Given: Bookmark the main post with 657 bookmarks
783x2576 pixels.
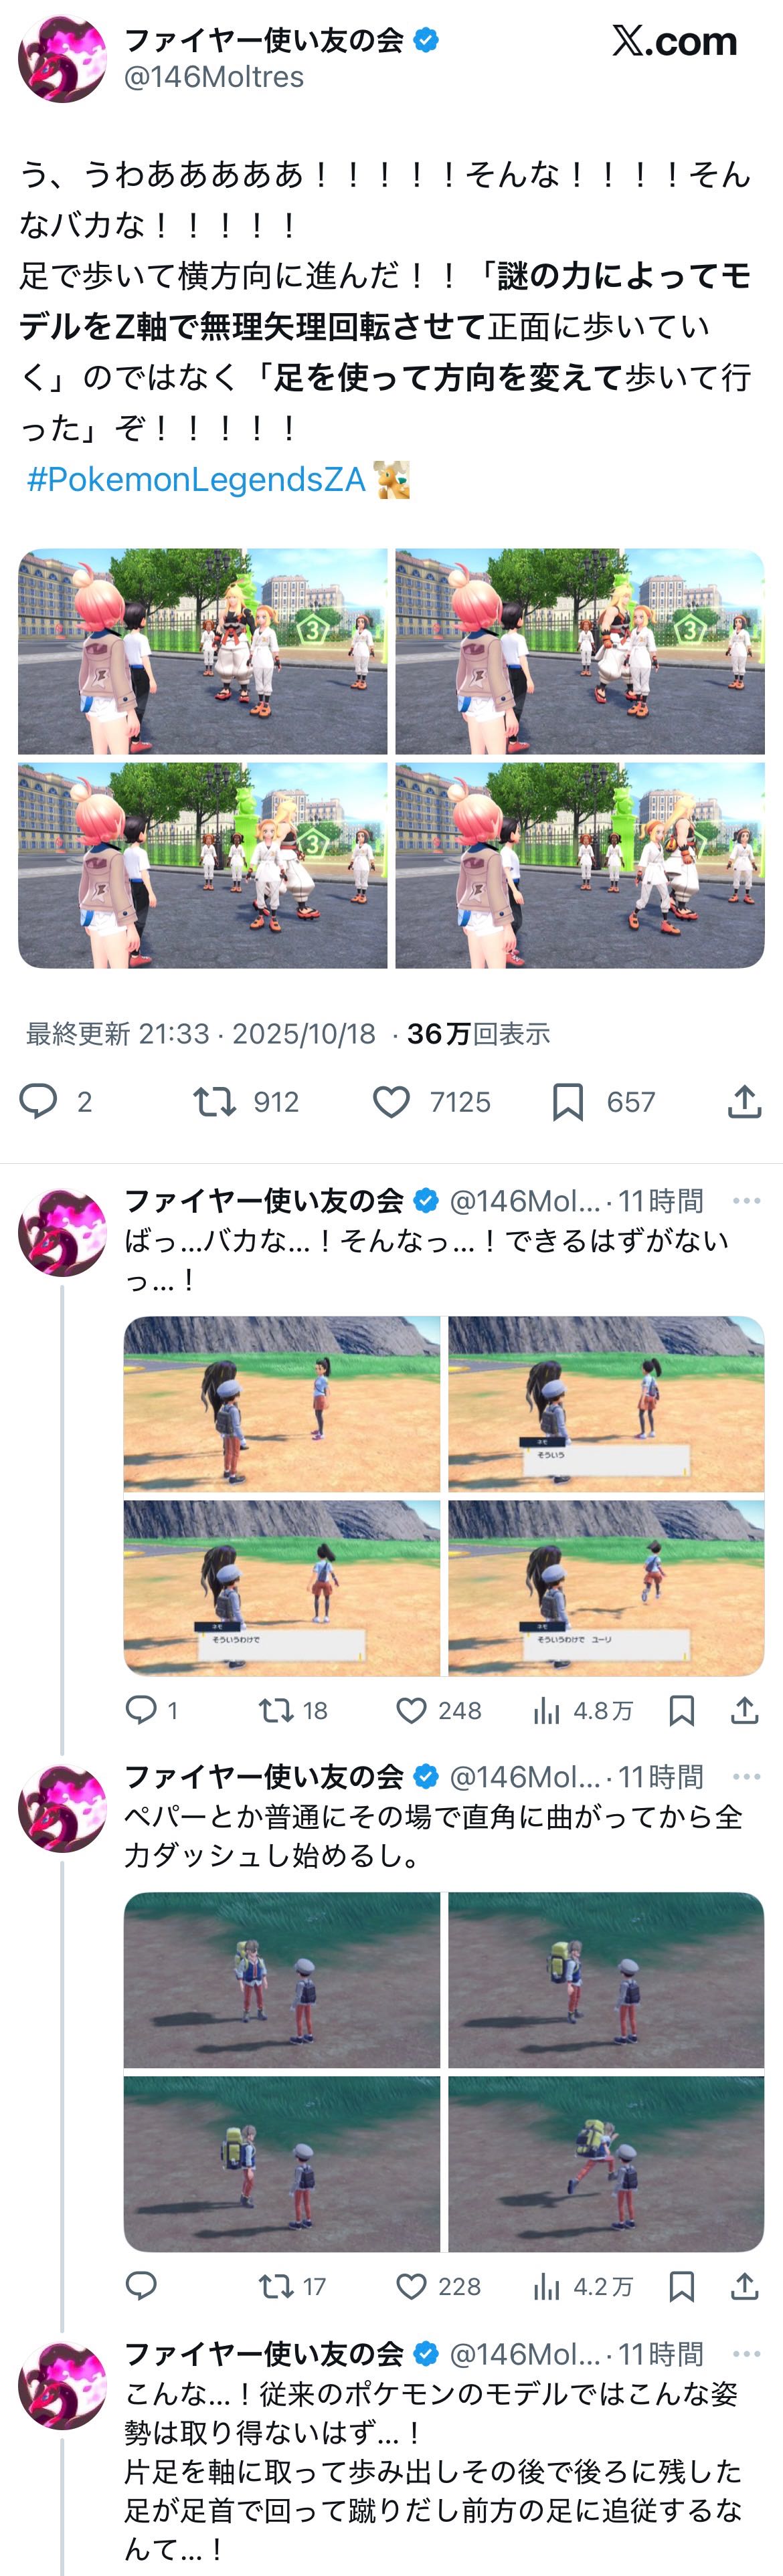Looking at the screenshot, I should (567, 1101).
